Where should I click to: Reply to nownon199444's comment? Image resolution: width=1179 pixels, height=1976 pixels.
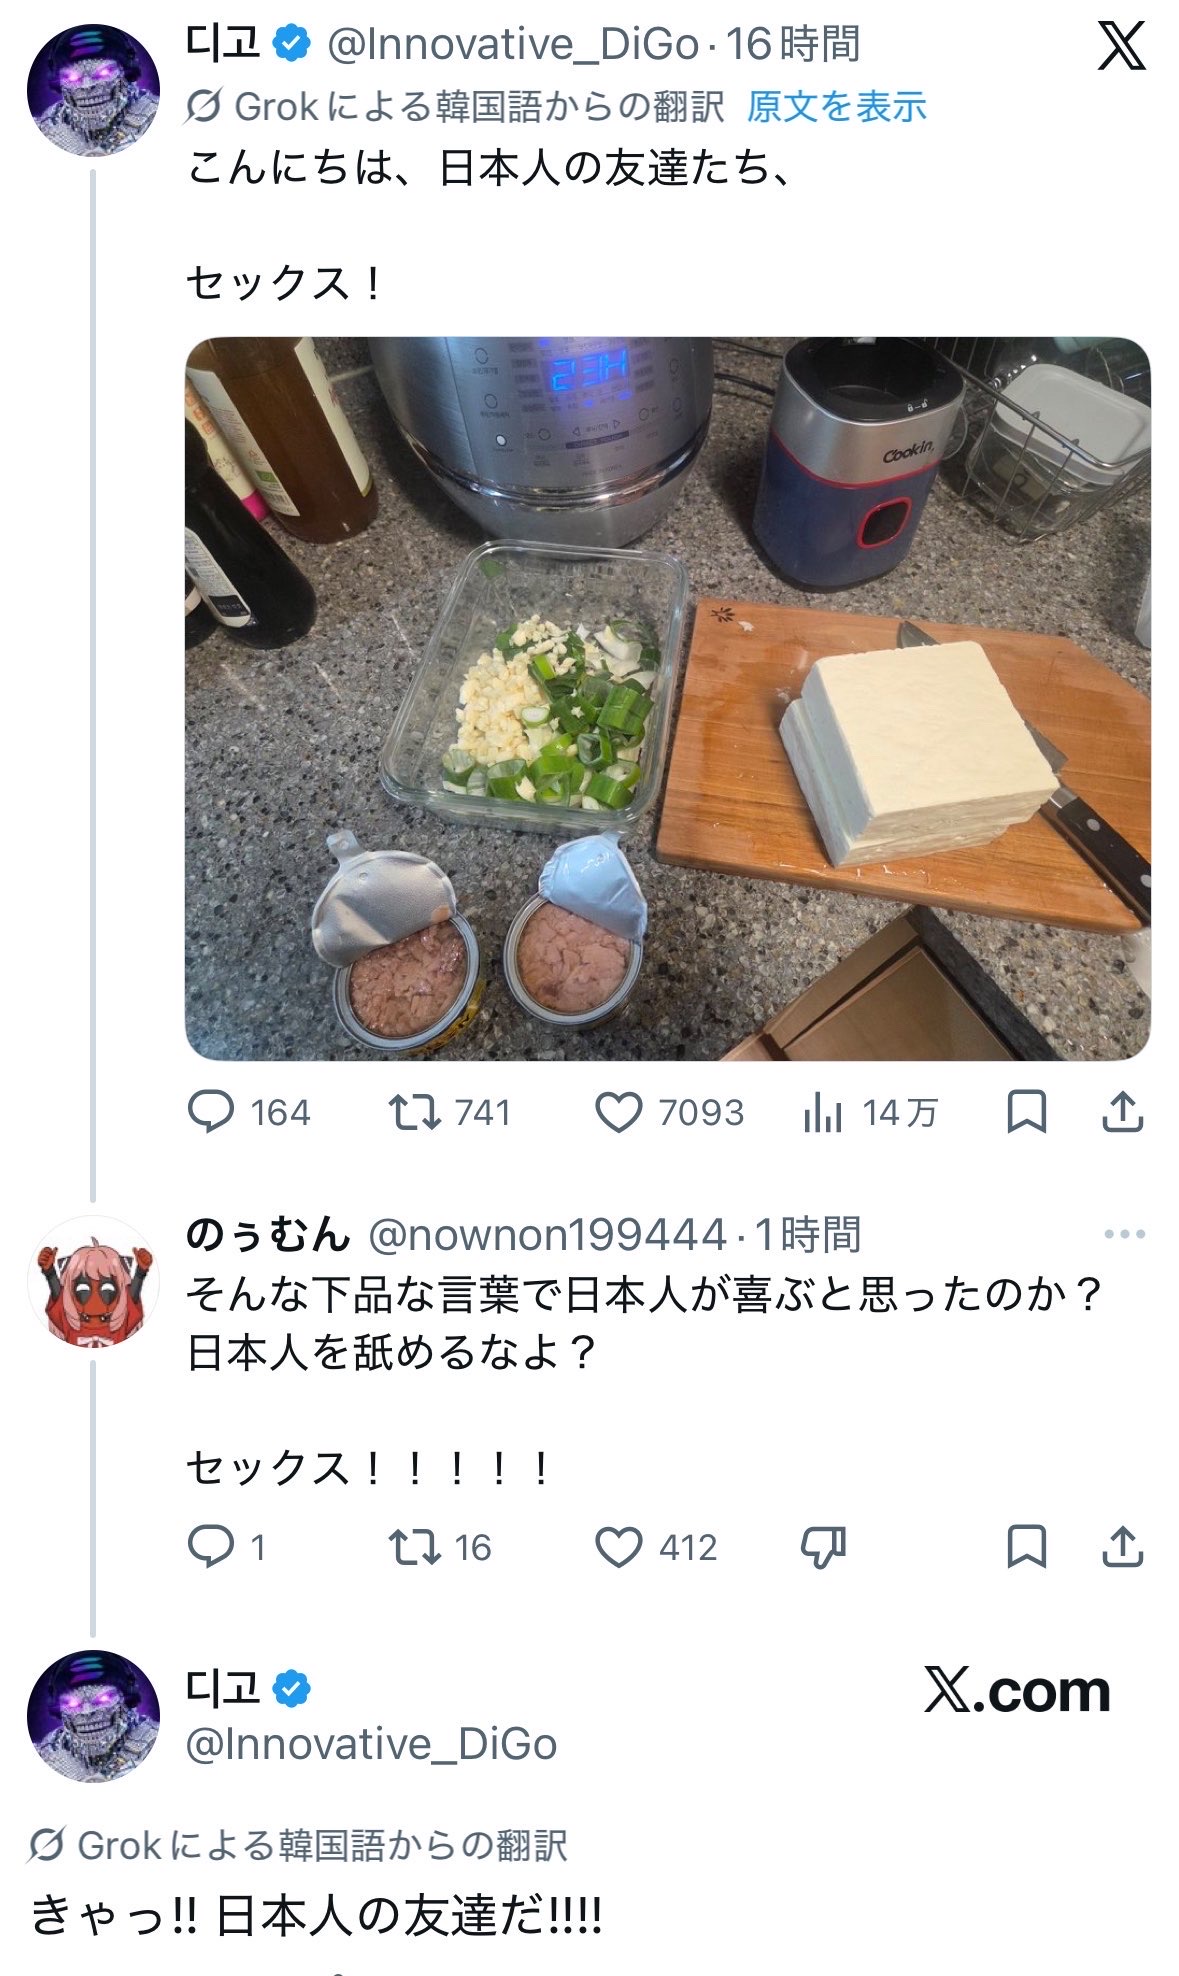[211, 1547]
